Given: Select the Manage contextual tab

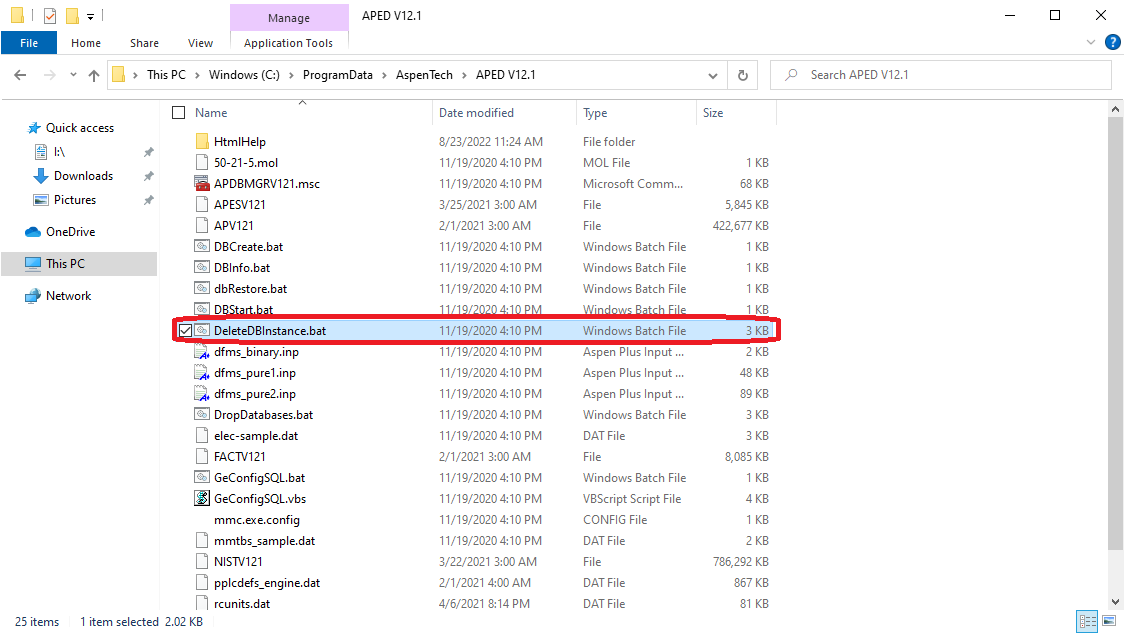Looking at the screenshot, I should [x=289, y=17].
